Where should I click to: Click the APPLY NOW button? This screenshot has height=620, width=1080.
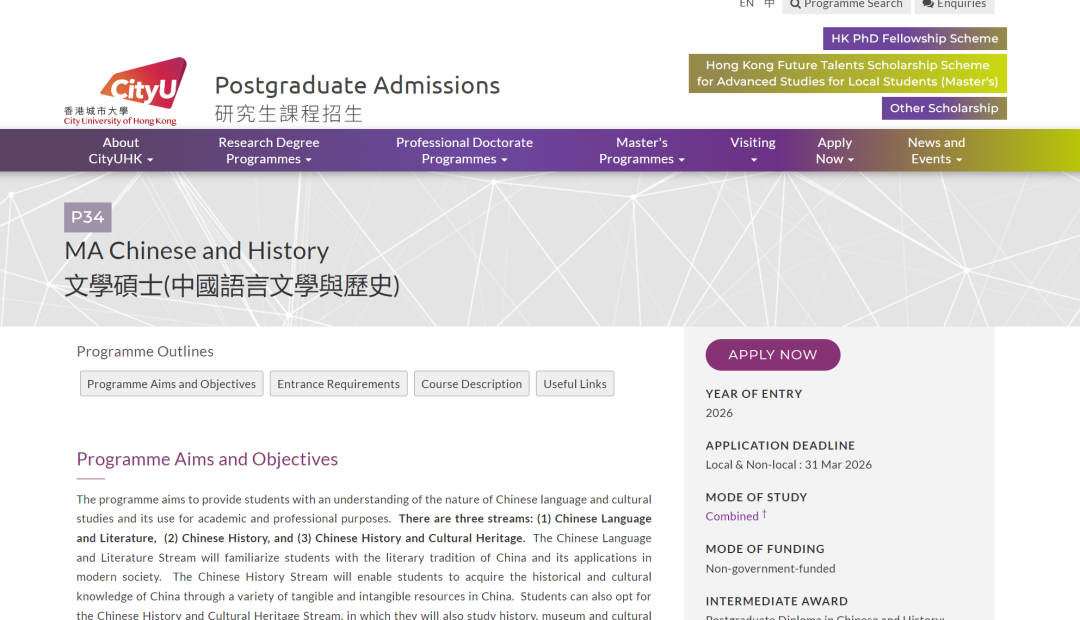(772, 355)
